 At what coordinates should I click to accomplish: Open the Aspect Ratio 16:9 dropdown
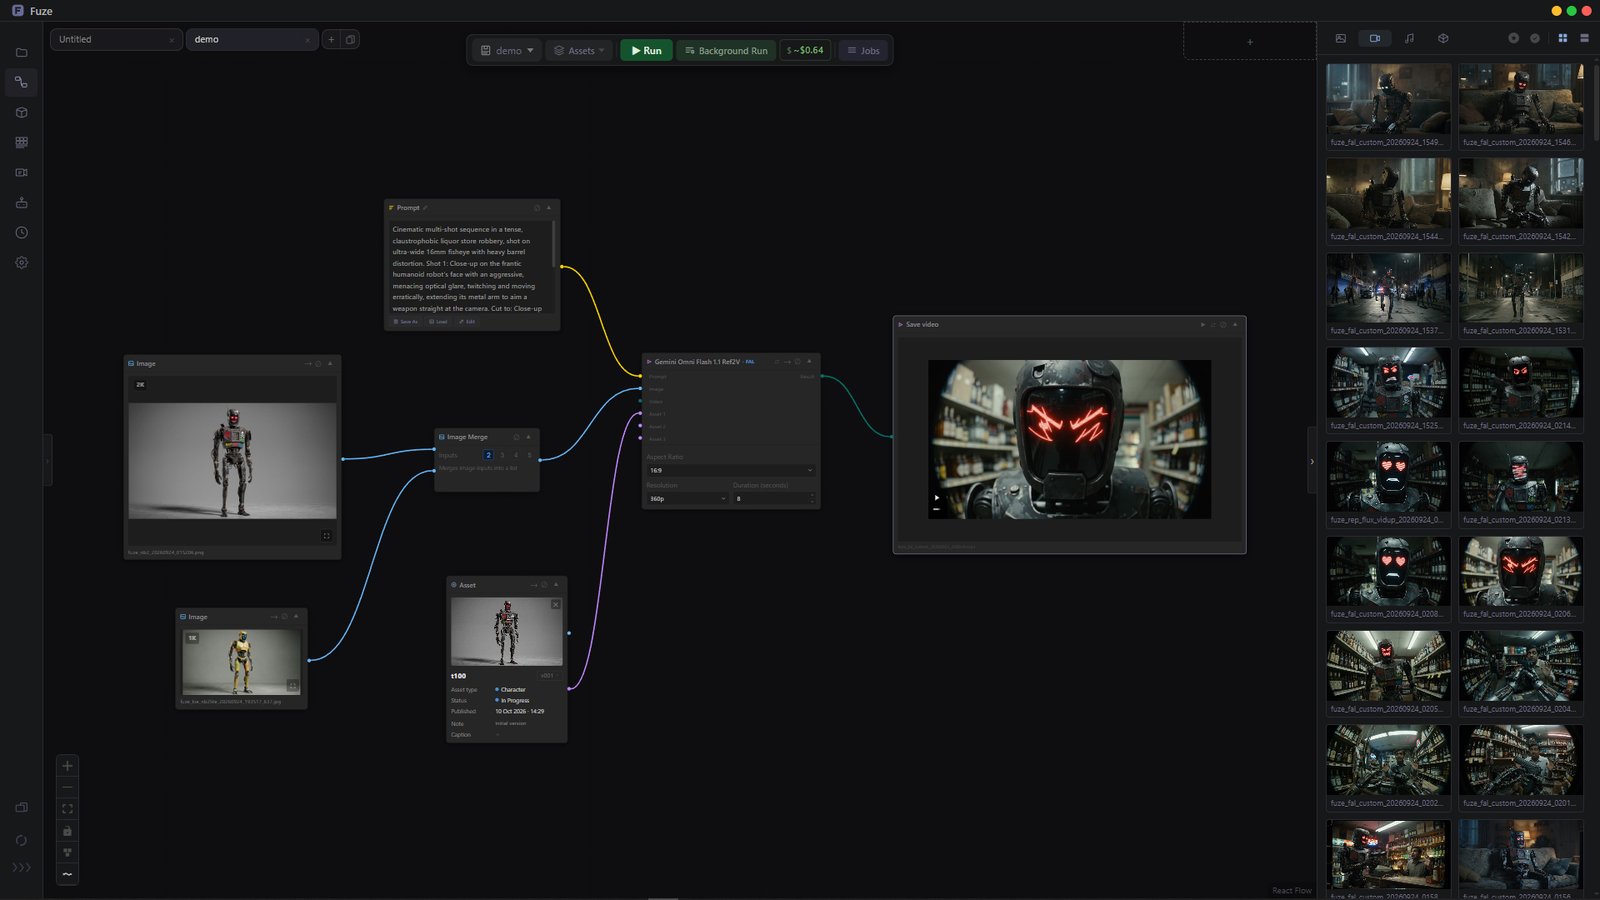(x=731, y=470)
